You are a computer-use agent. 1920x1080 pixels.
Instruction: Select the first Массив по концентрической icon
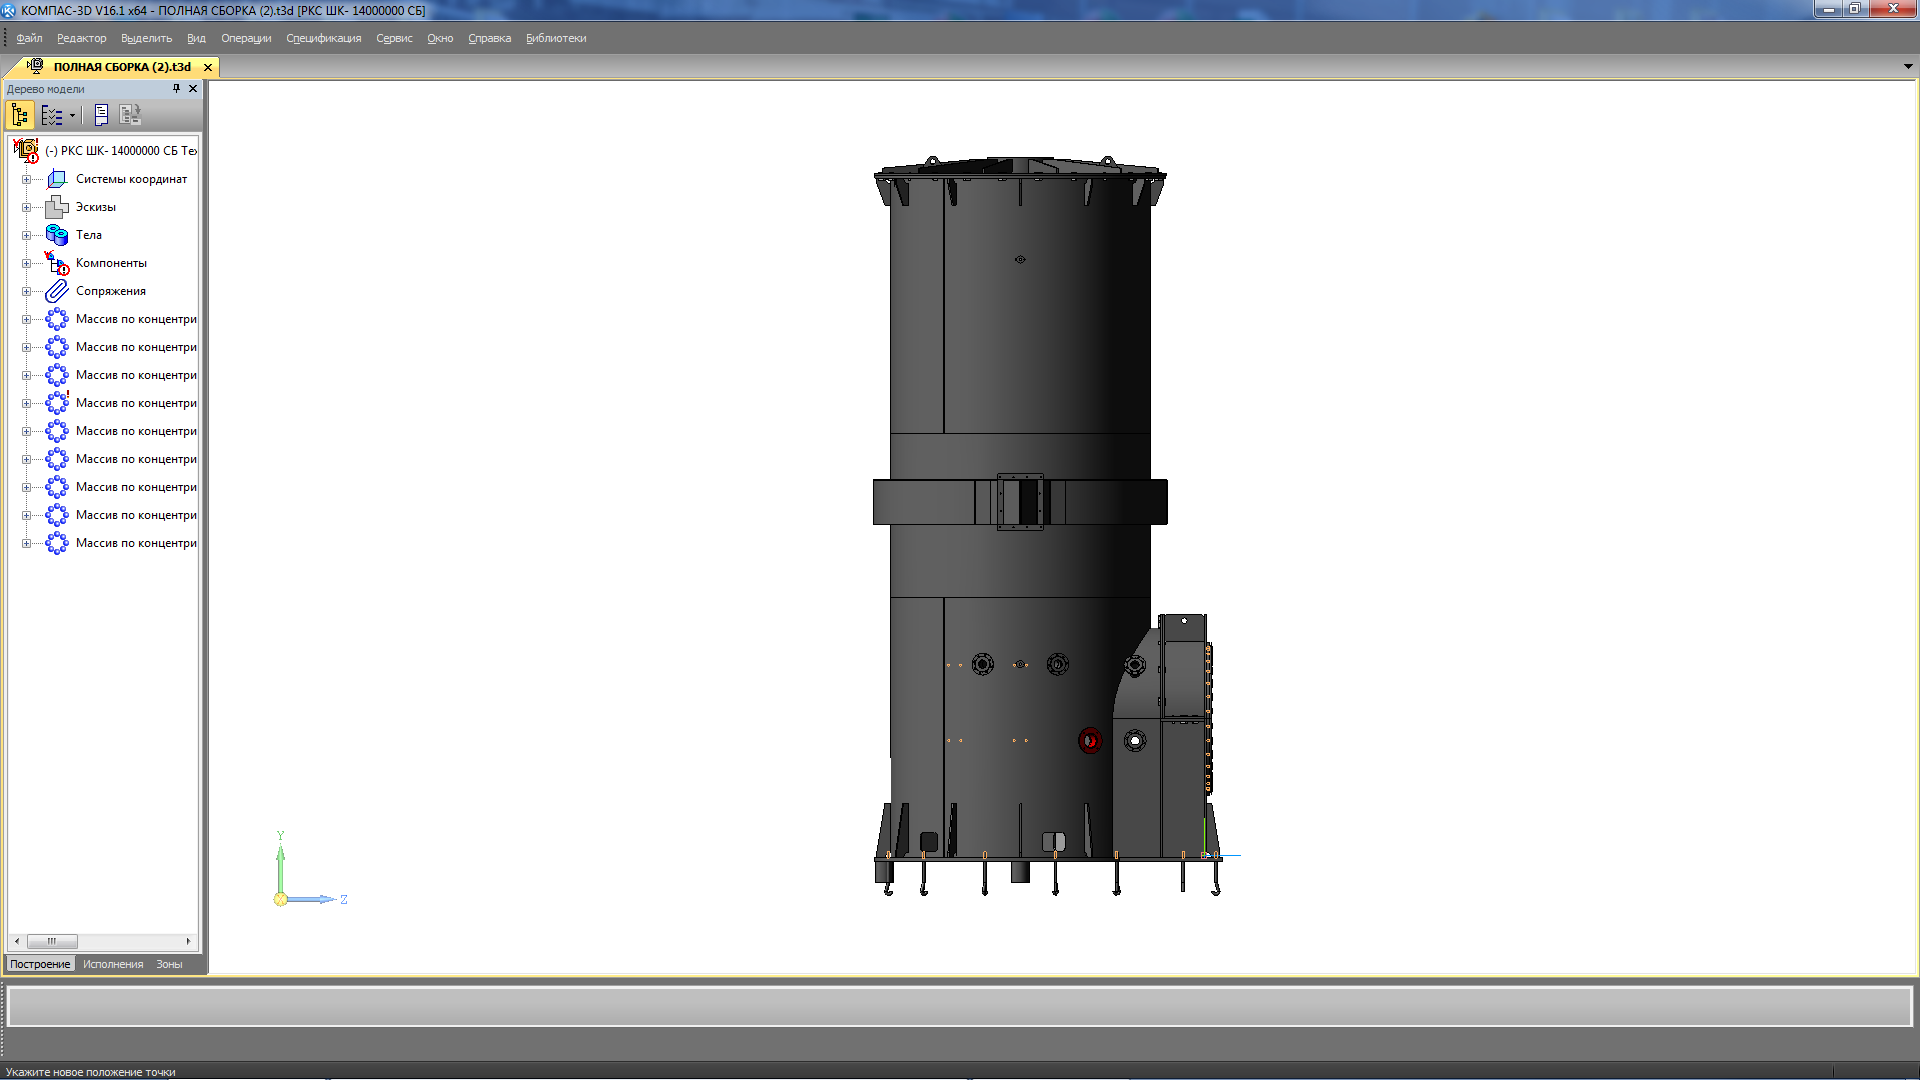(x=57, y=319)
